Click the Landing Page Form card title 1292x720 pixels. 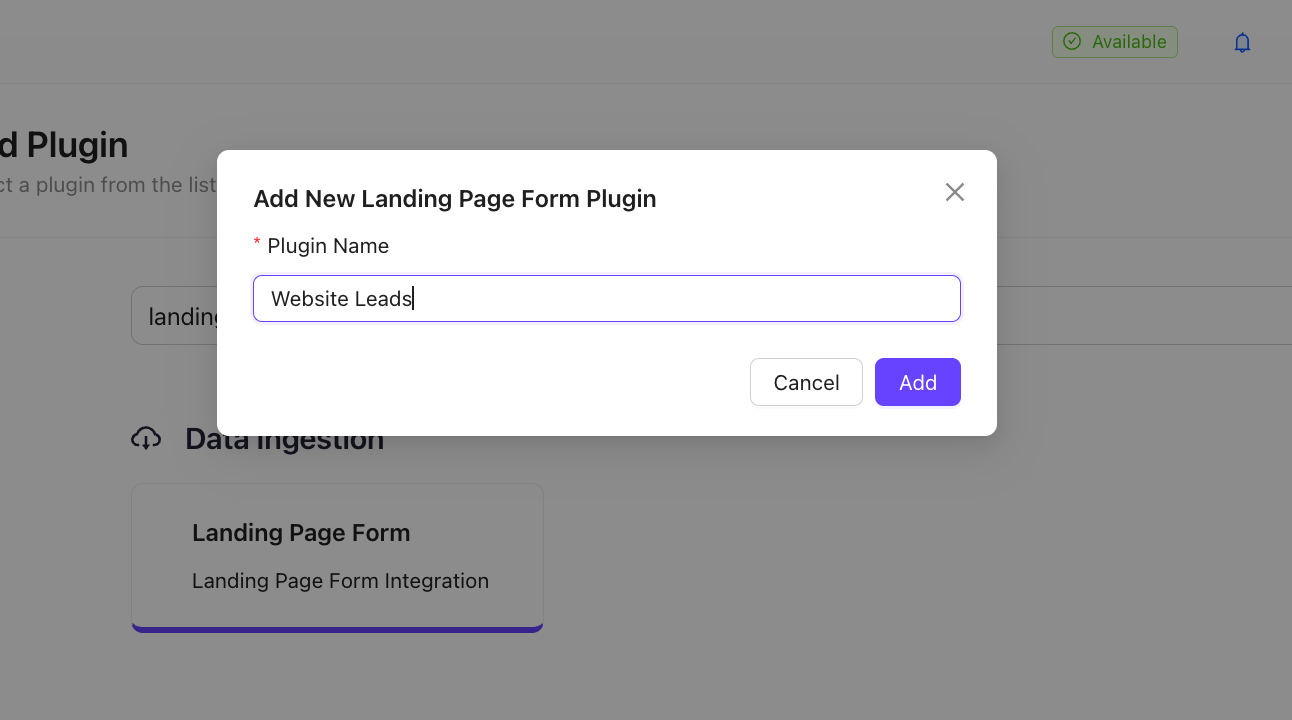click(x=301, y=533)
